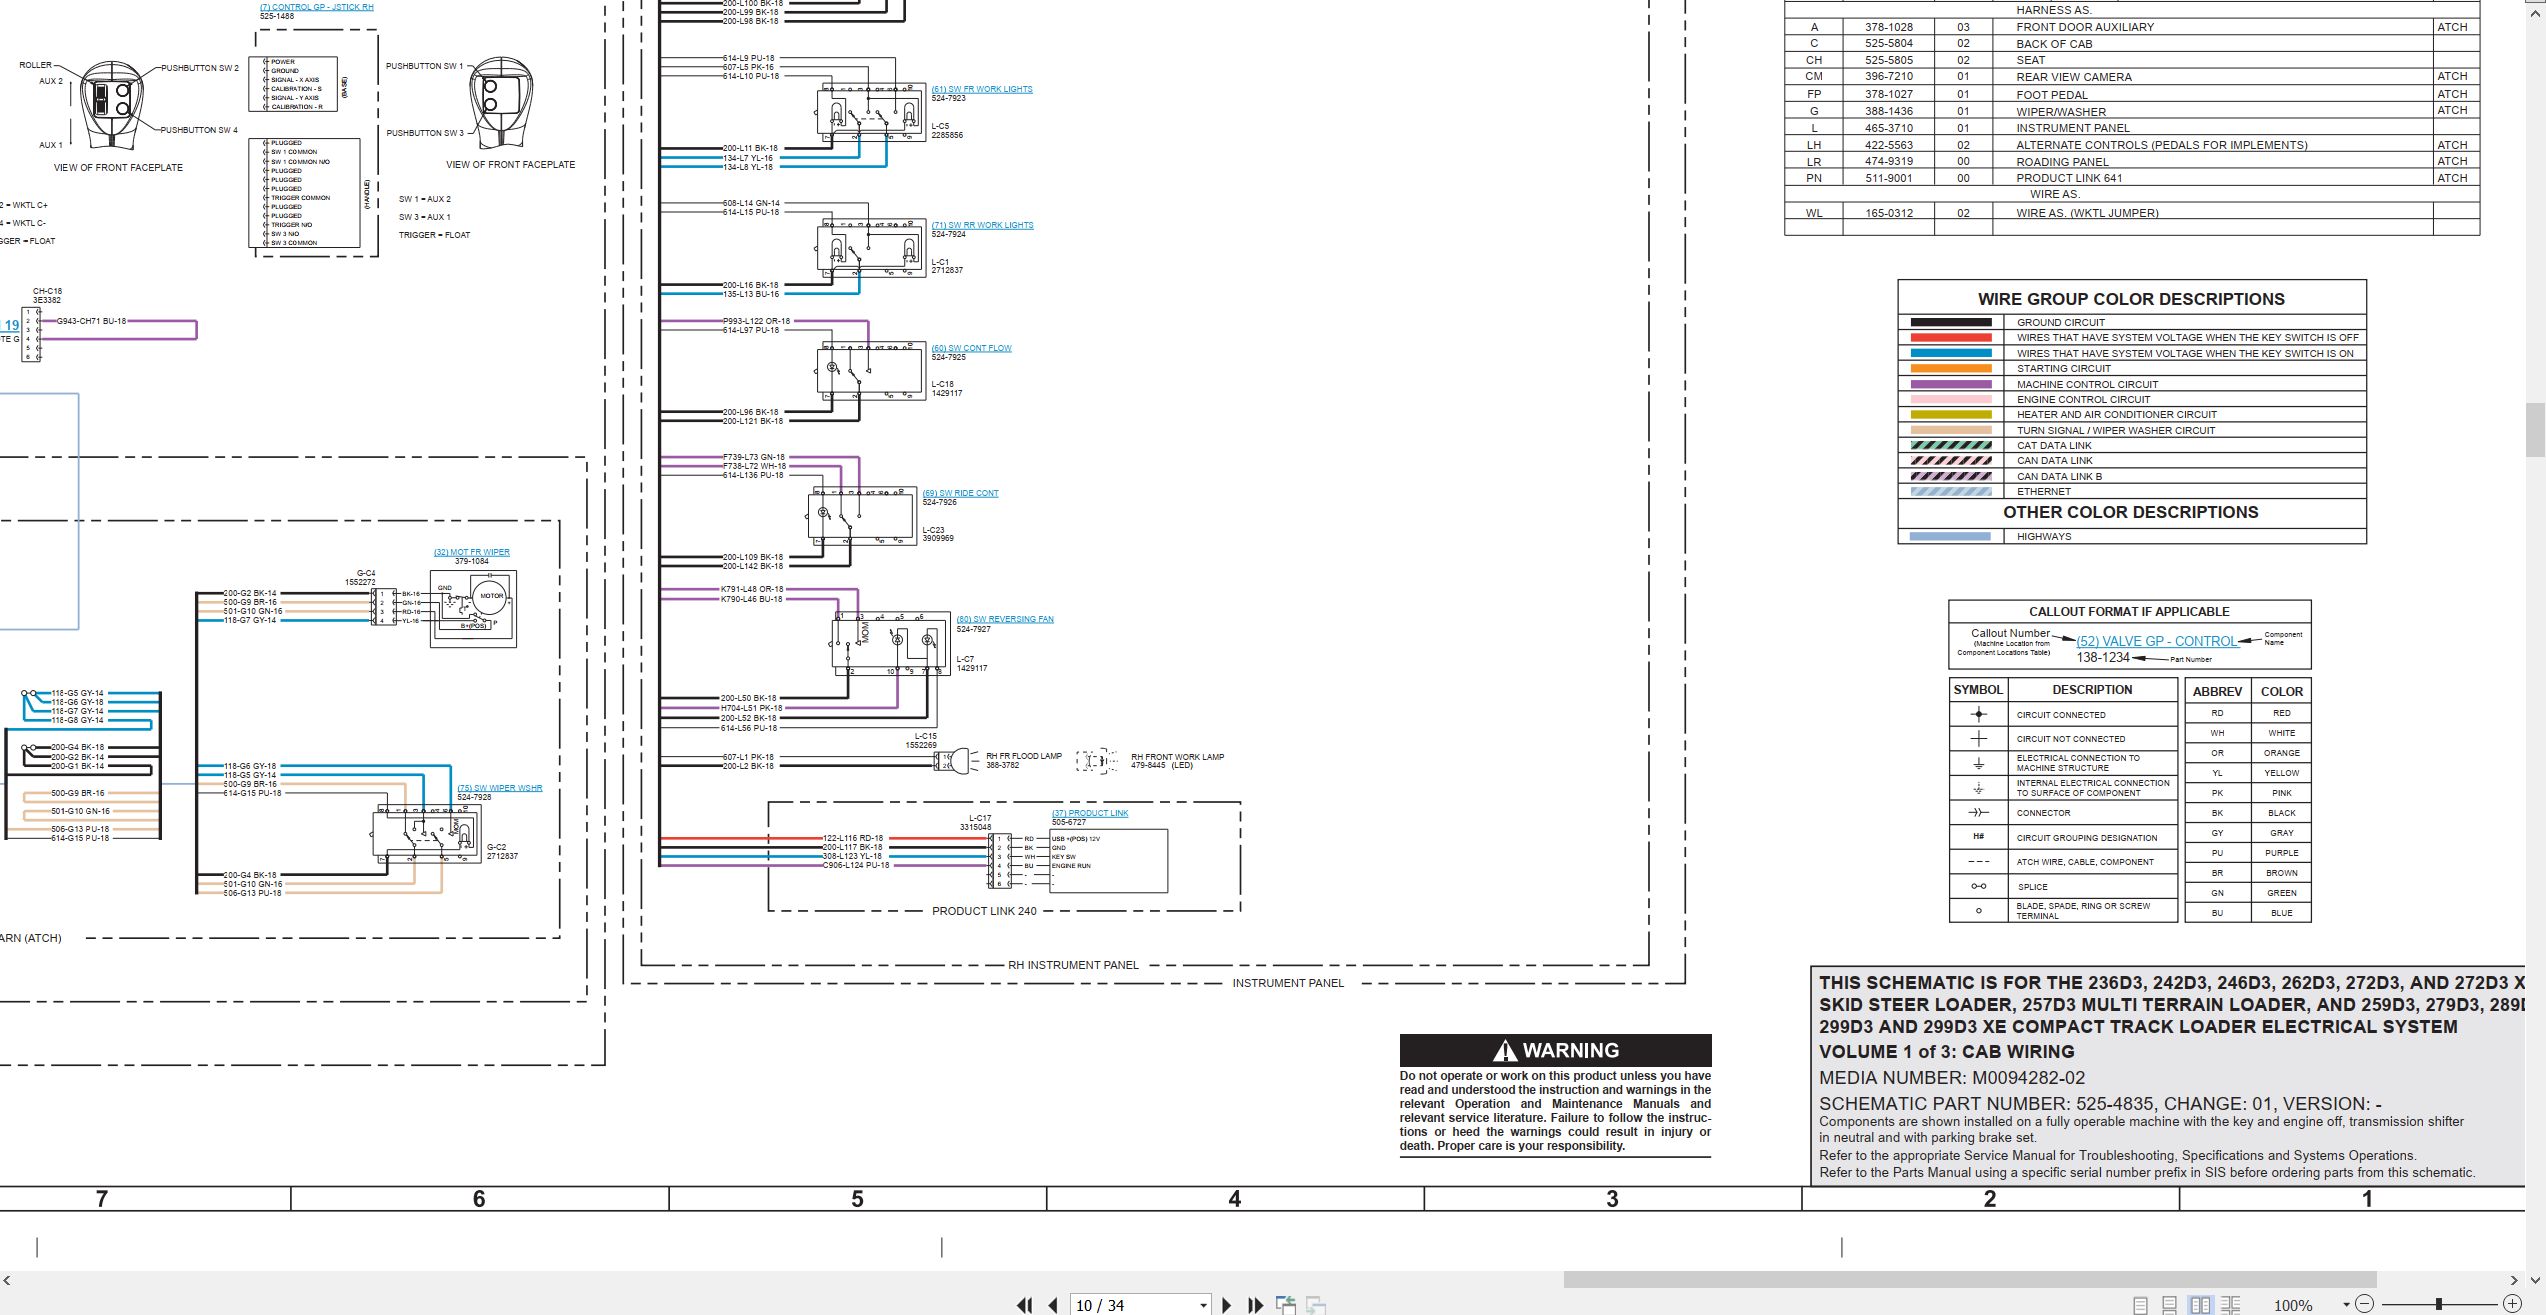Click the 'WIRE GROUP COLOR DESCRIPTIONS' heading

[2131, 299]
